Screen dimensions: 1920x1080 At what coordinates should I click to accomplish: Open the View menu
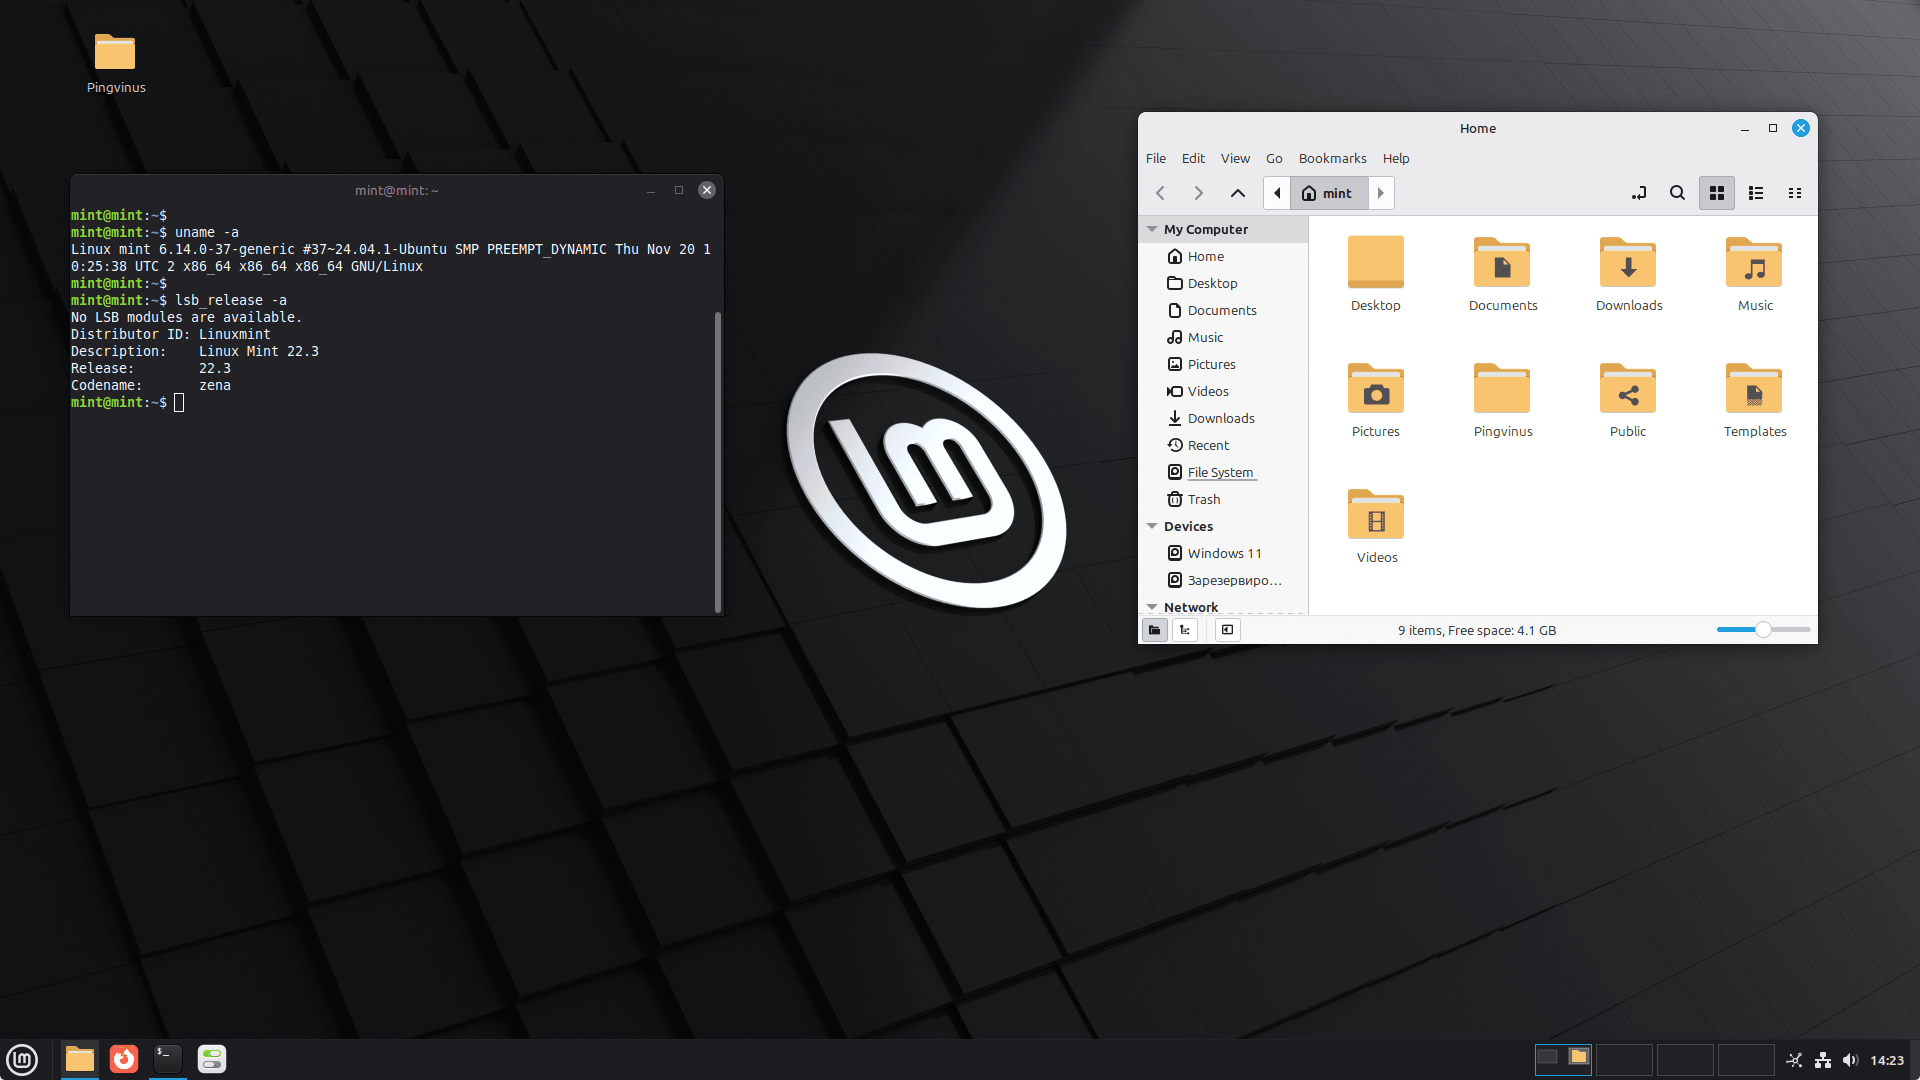pyautogui.click(x=1234, y=158)
